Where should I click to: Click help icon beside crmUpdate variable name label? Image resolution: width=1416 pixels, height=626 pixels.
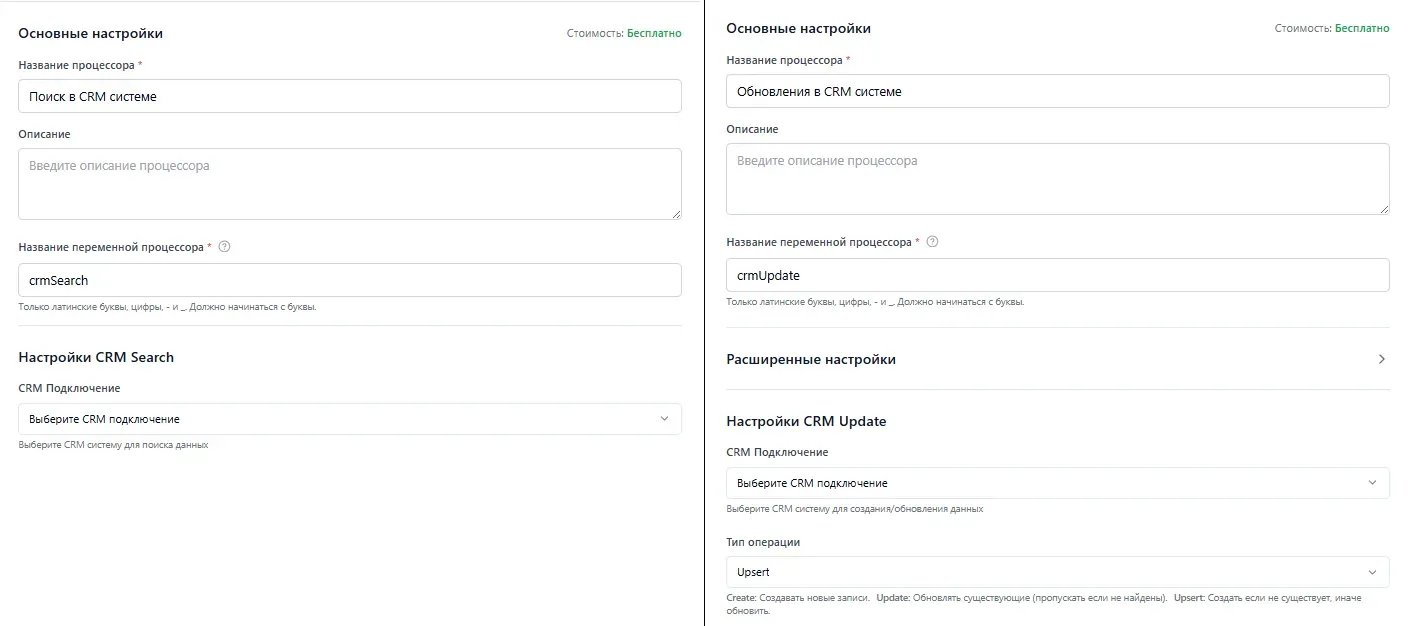pos(932,242)
